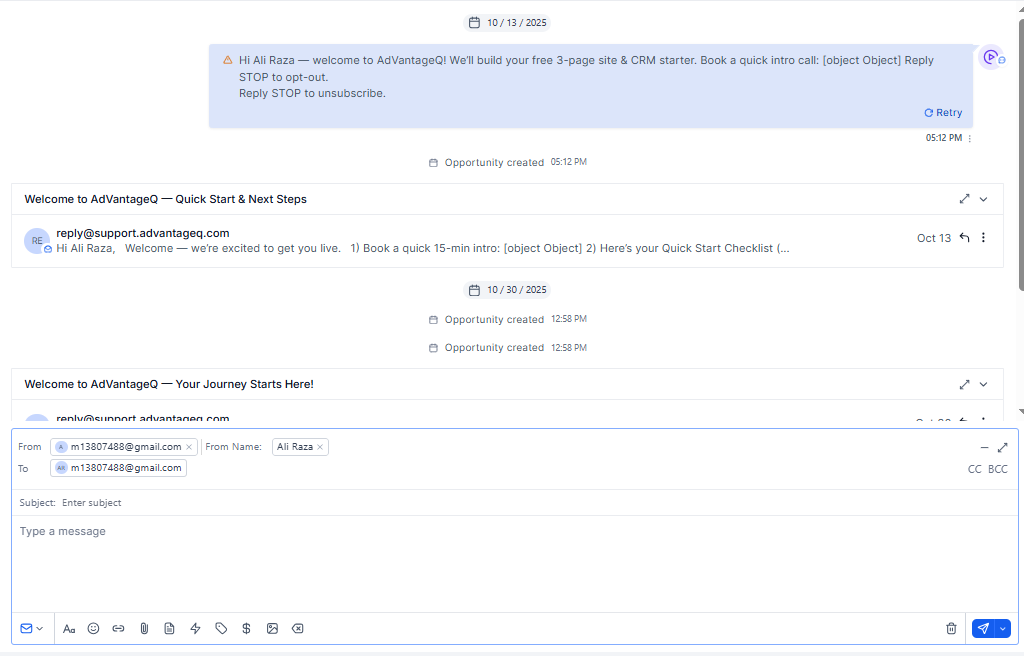Insert an emoji into the message
1024x656 pixels.
click(94, 629)
